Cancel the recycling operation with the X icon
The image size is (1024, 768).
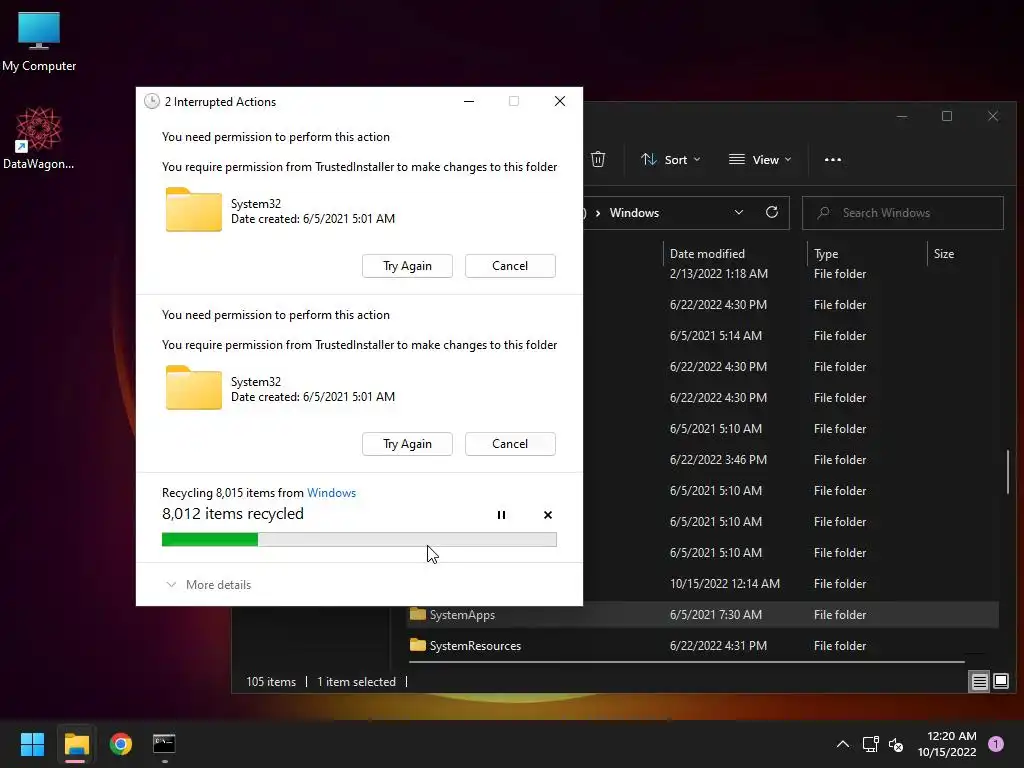click(x=548, y=515)
